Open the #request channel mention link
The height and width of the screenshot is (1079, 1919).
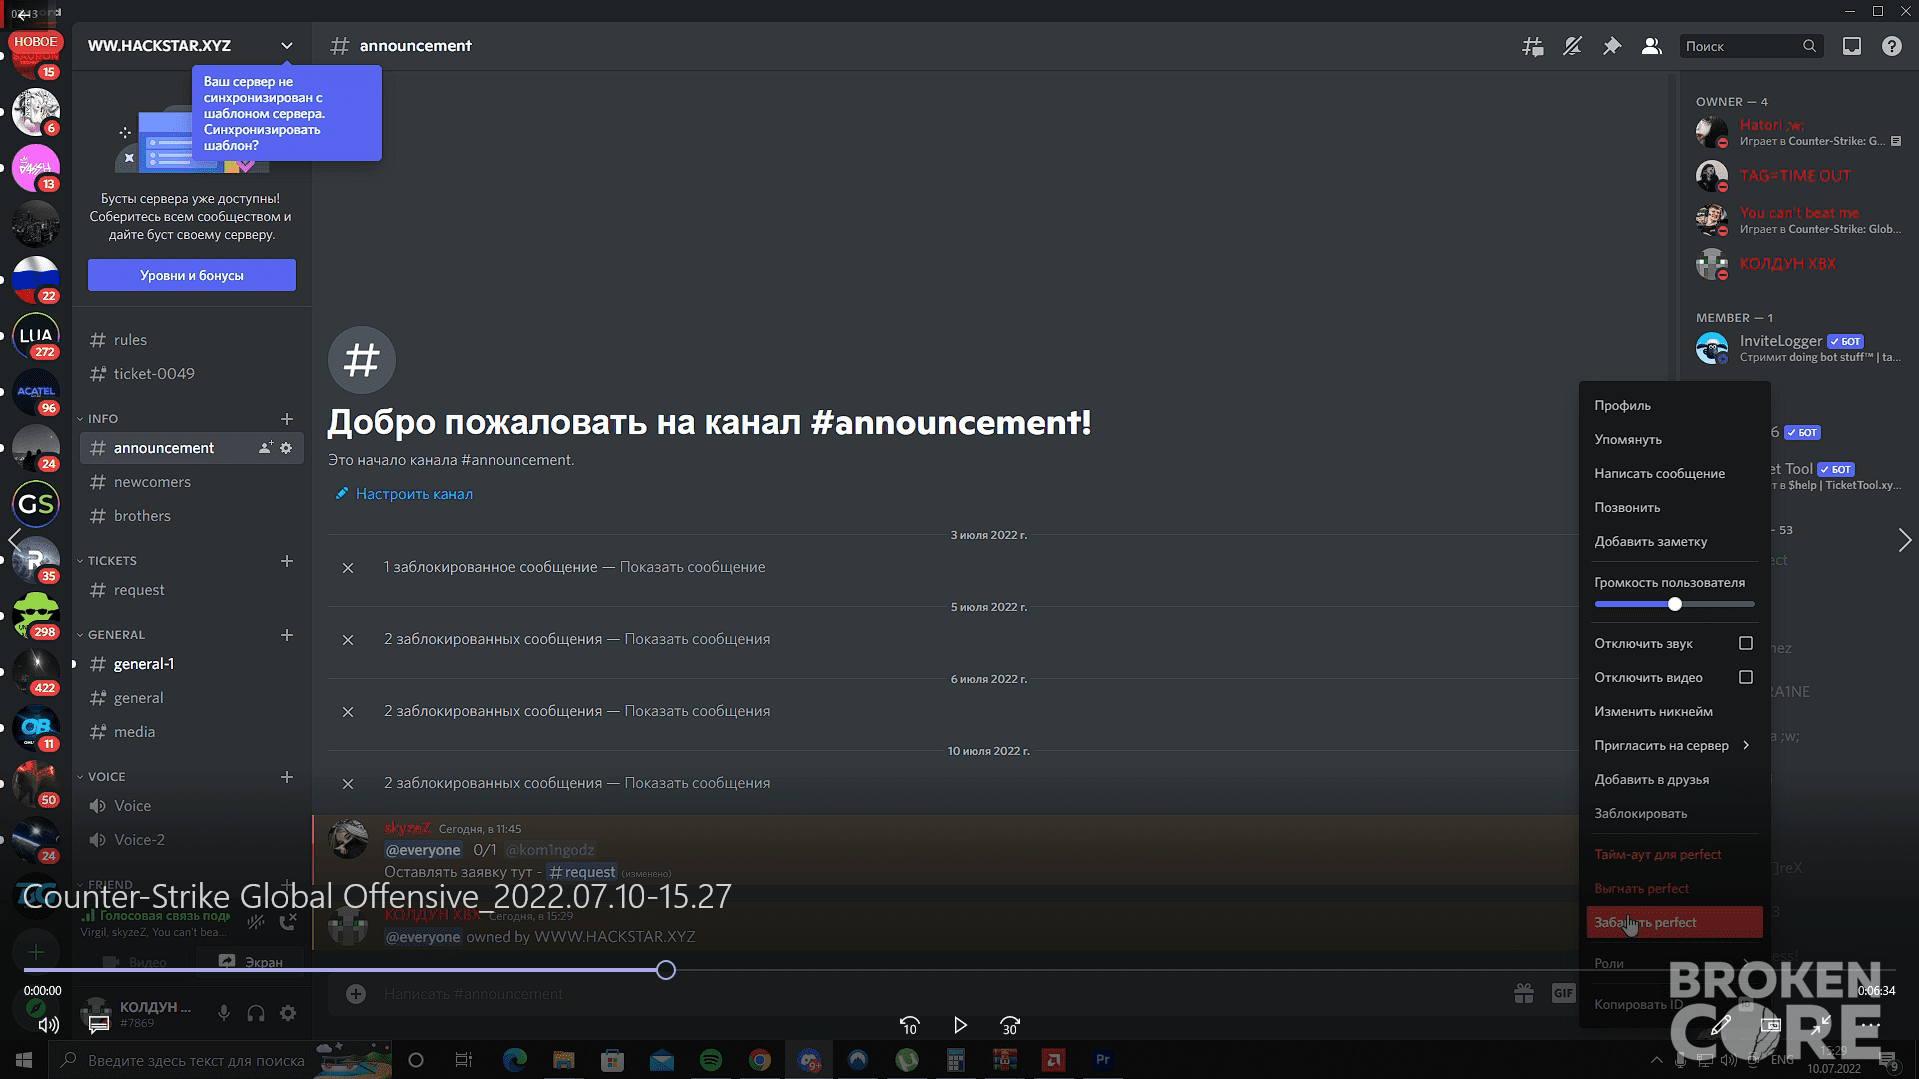point(582,872)
